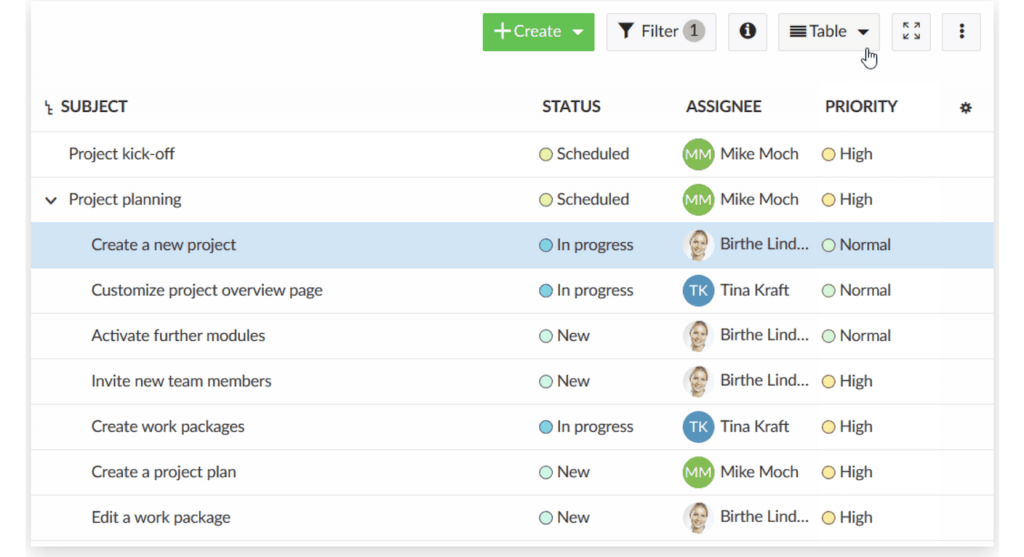
Task: Select the Activate further modules row
Action: click(x=512, y=336)
